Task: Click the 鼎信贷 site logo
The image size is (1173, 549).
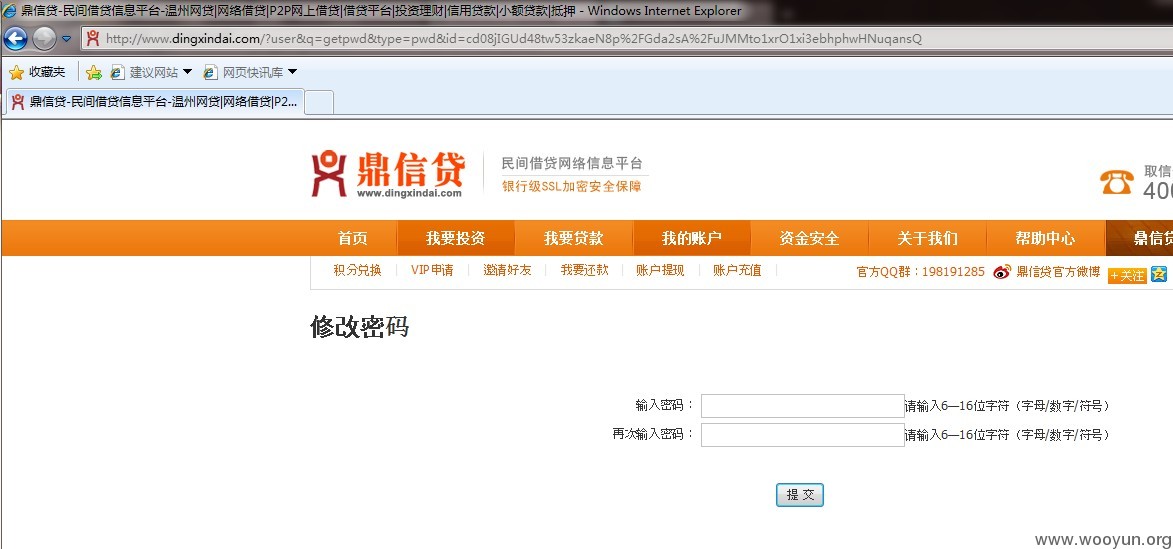Action: [388, 174]
